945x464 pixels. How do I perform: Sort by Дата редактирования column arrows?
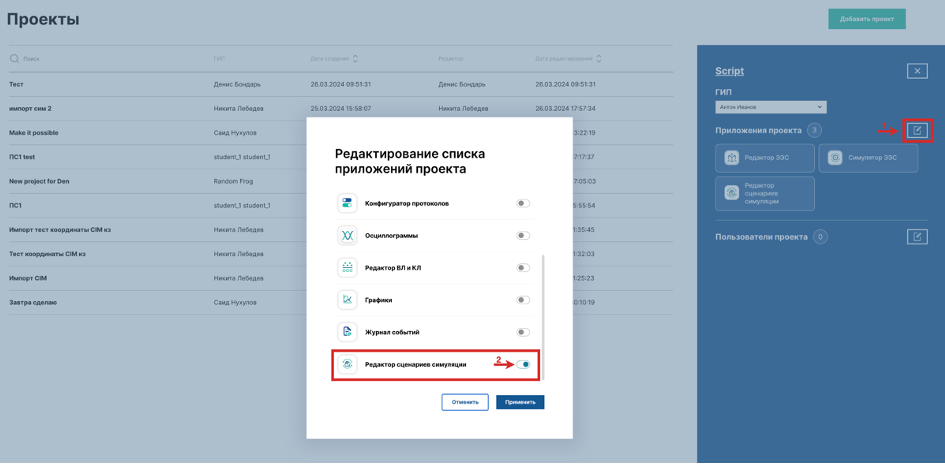(599, 59)
